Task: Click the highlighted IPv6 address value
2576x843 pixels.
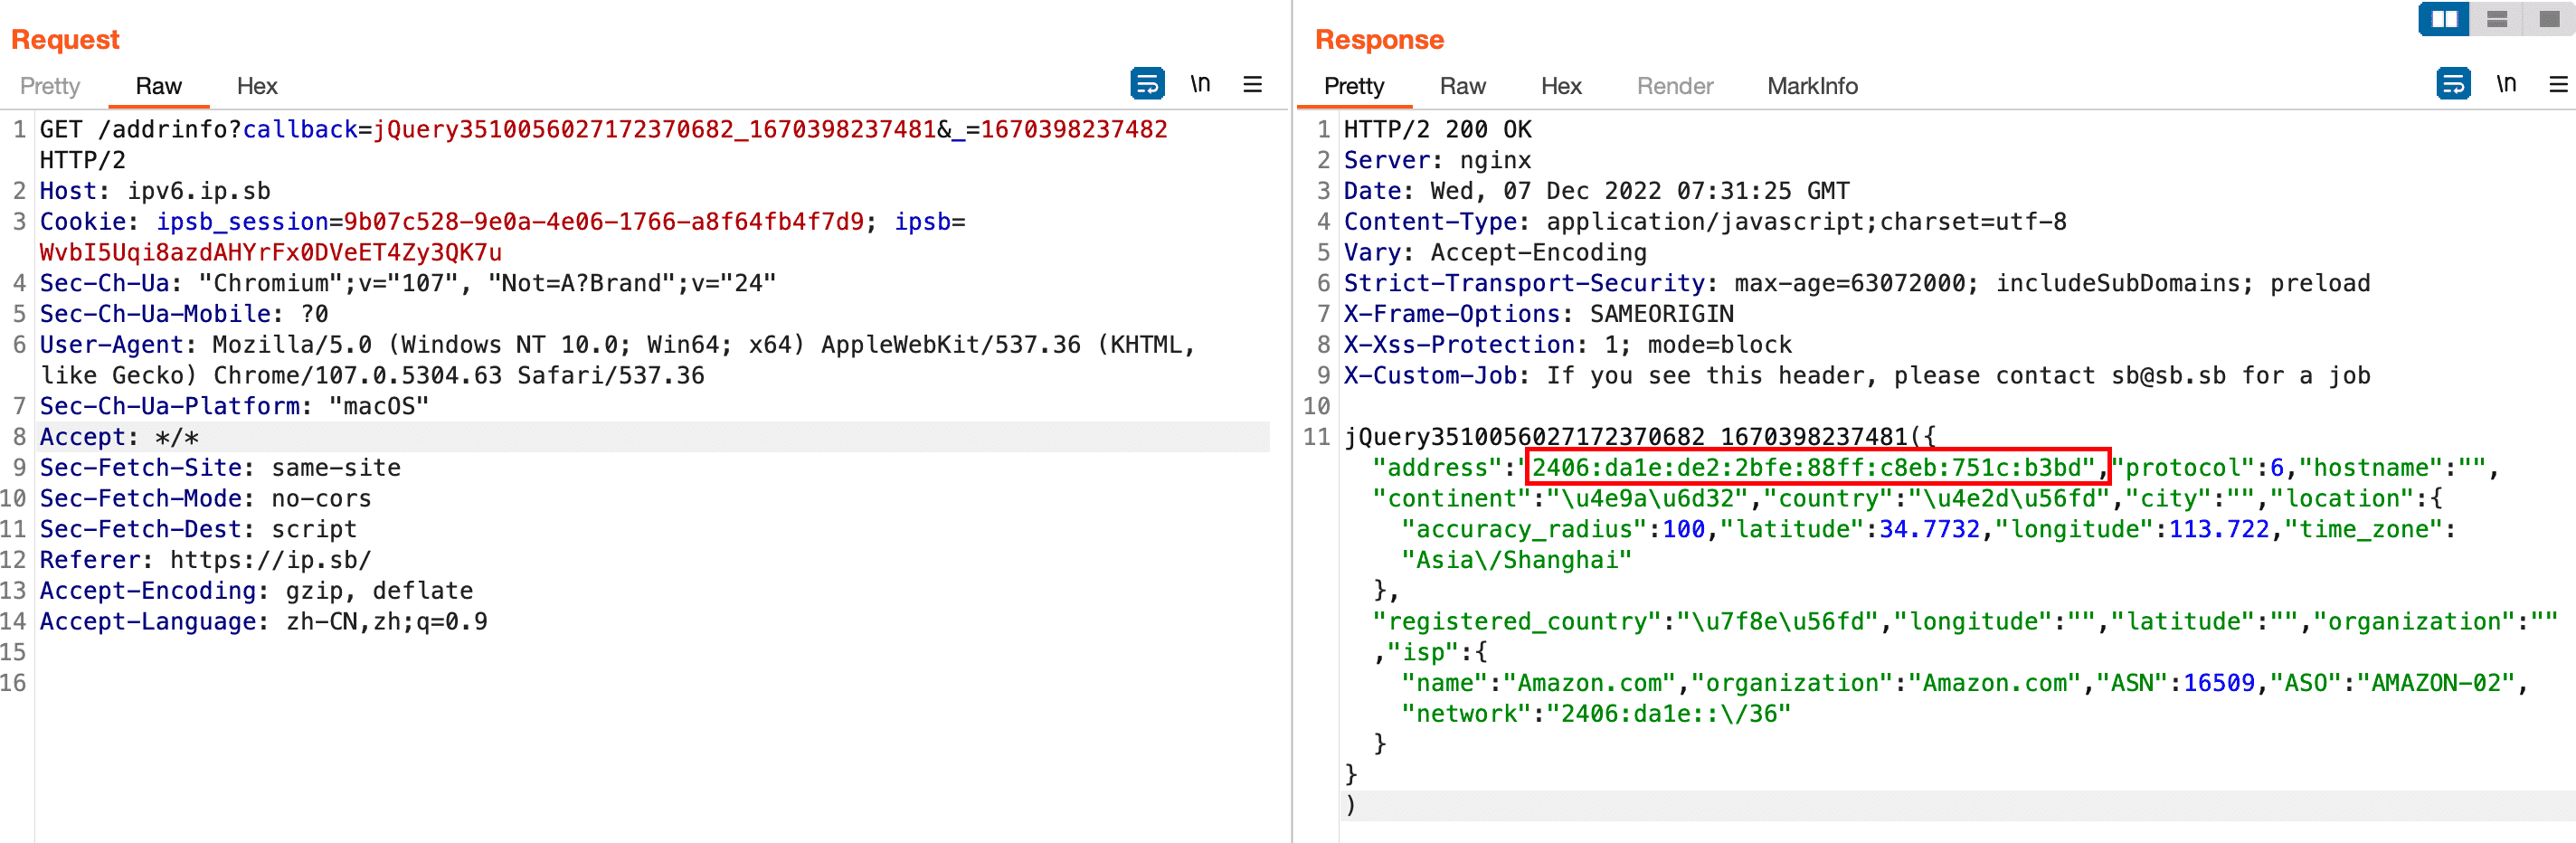Action: pyautogui.click(x=1816, y=468)
